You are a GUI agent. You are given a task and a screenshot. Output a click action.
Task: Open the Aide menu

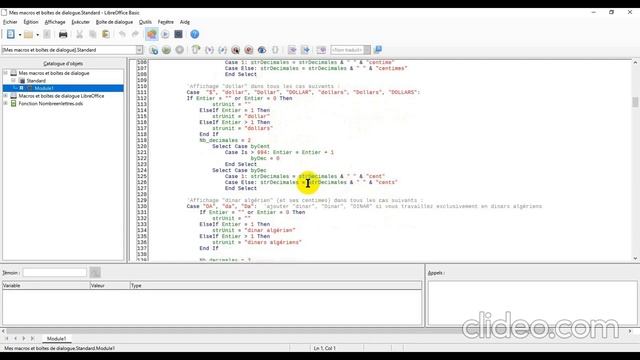(184, 22)
